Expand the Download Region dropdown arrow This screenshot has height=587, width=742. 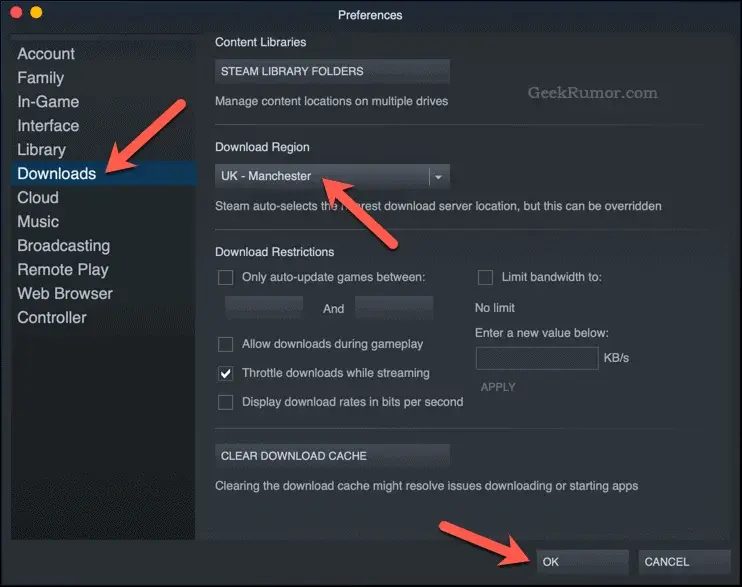(438, 177)
